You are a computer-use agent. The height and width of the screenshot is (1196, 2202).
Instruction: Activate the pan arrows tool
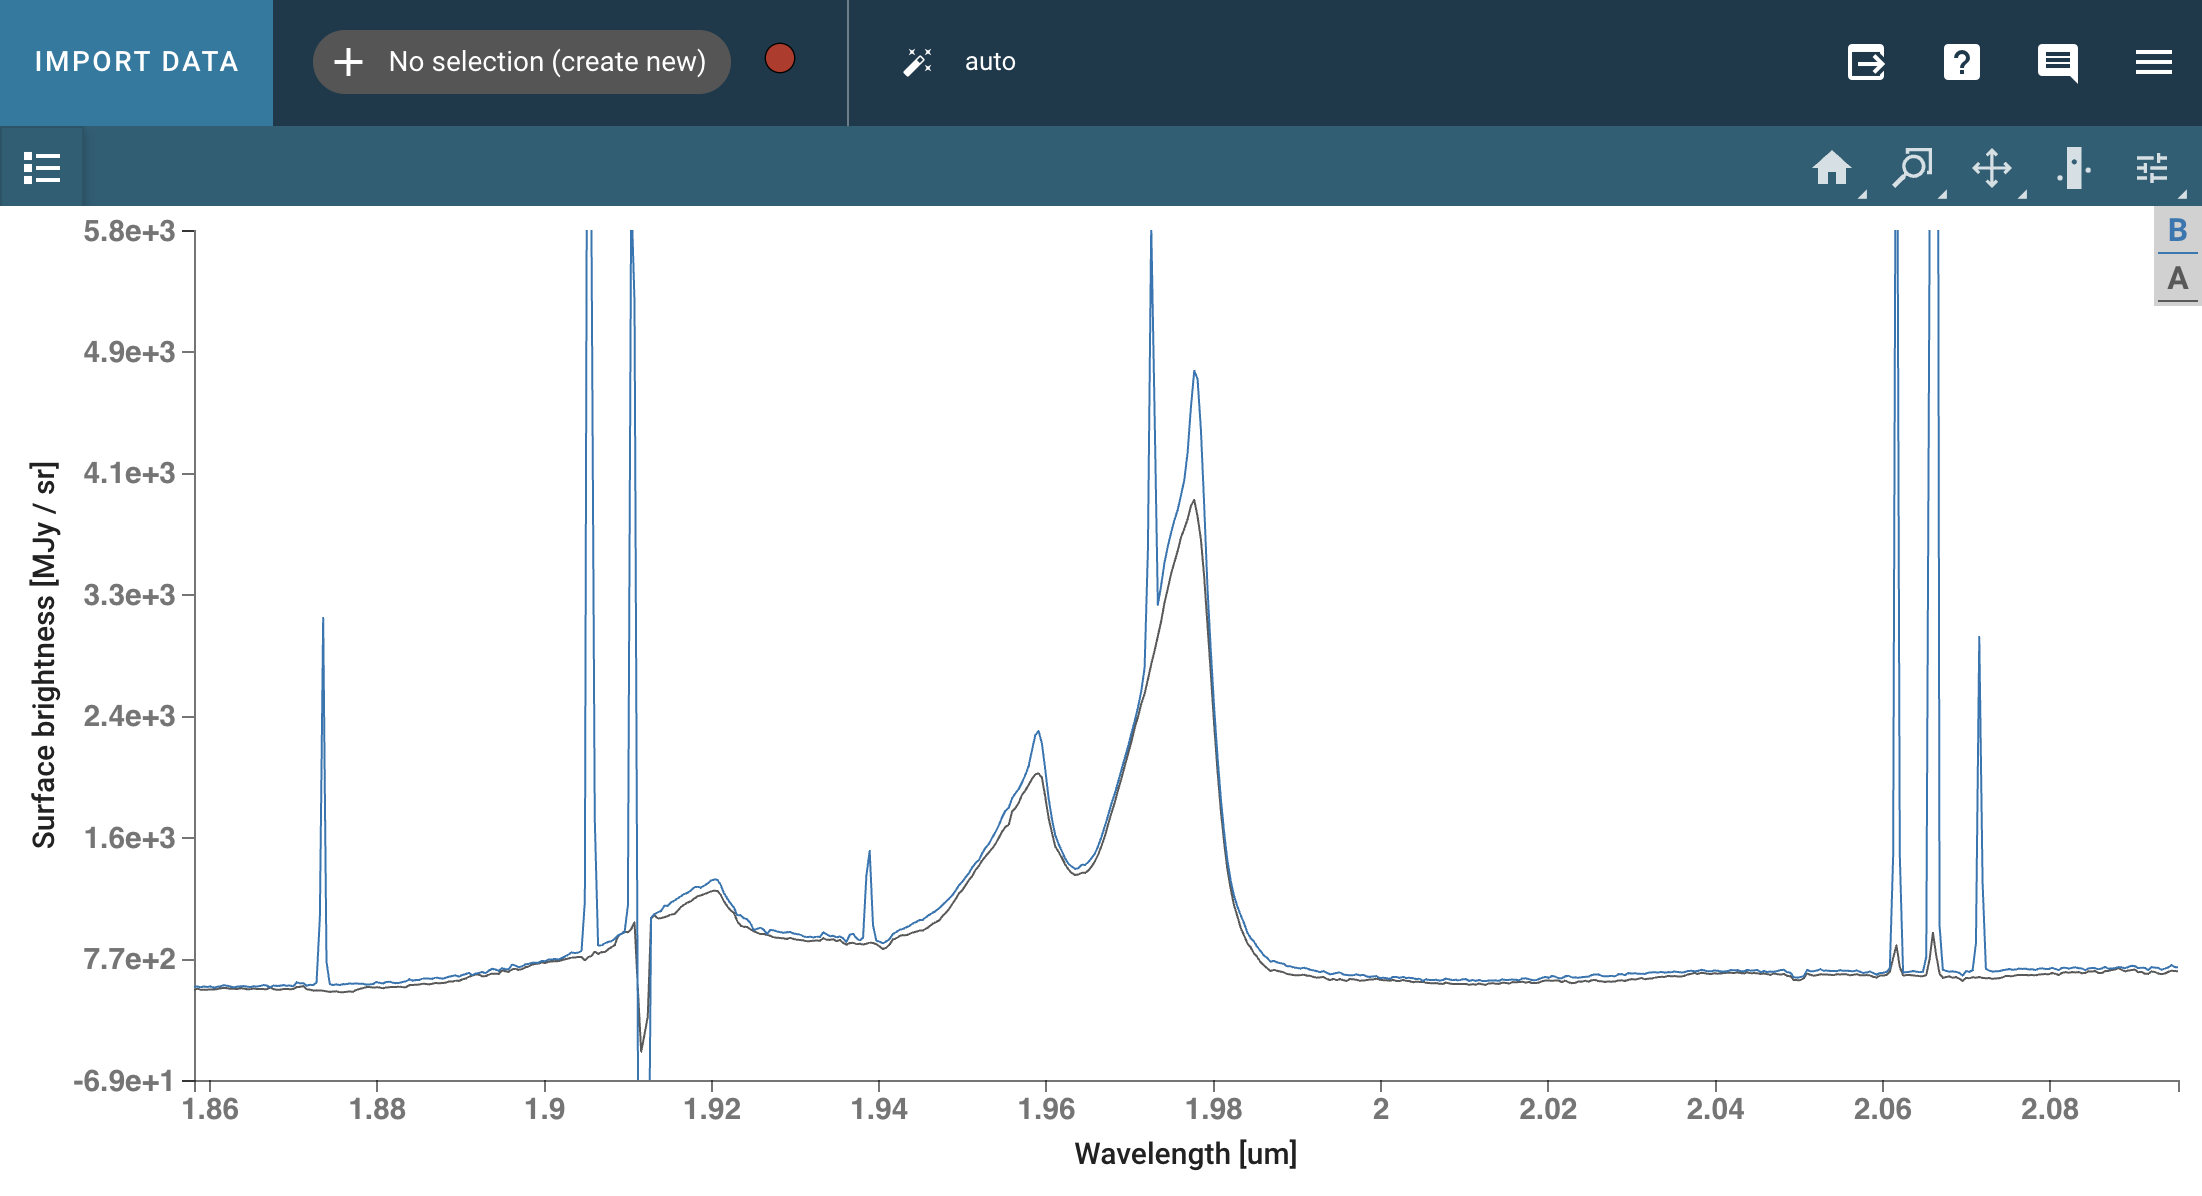coord(1991,167)
